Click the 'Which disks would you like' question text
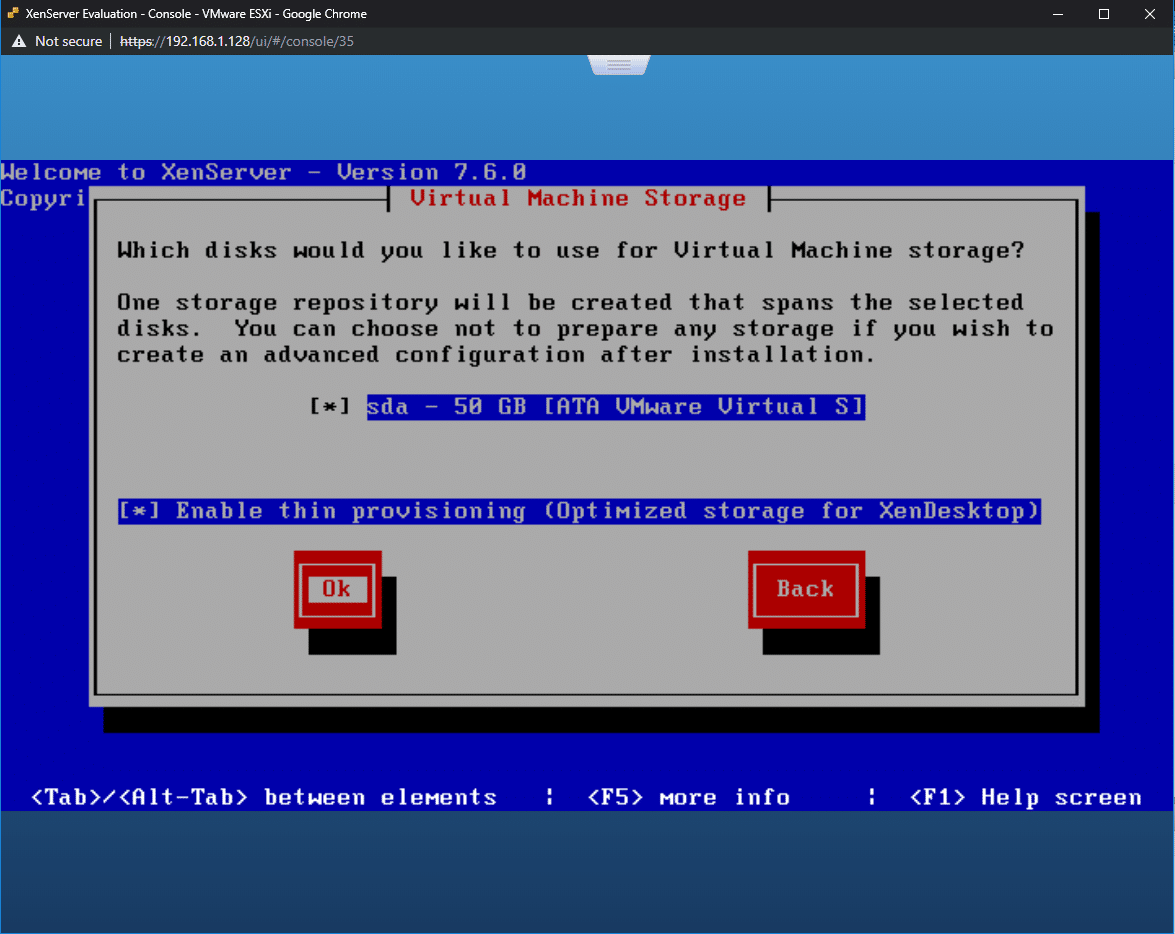The image size is (1175, 934). pos(571,250)
